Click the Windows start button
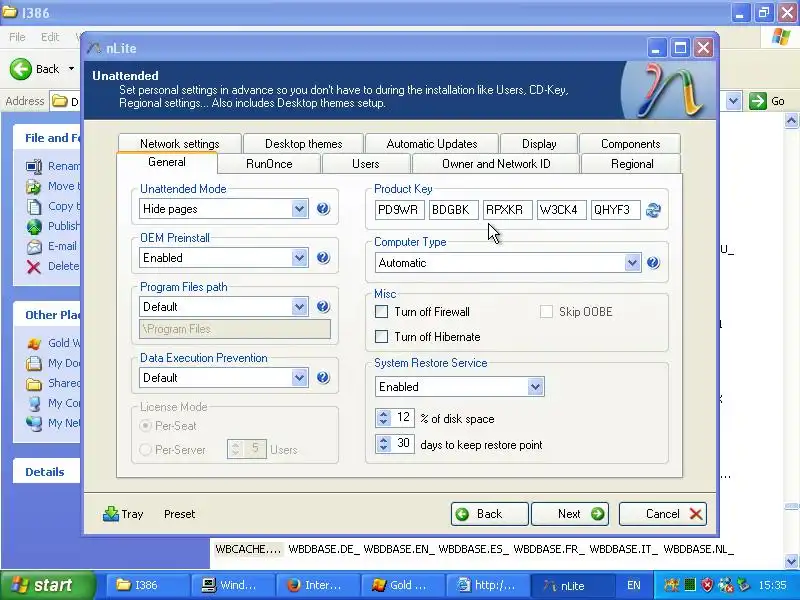This screenshot has width=800, height=600. 47,585
